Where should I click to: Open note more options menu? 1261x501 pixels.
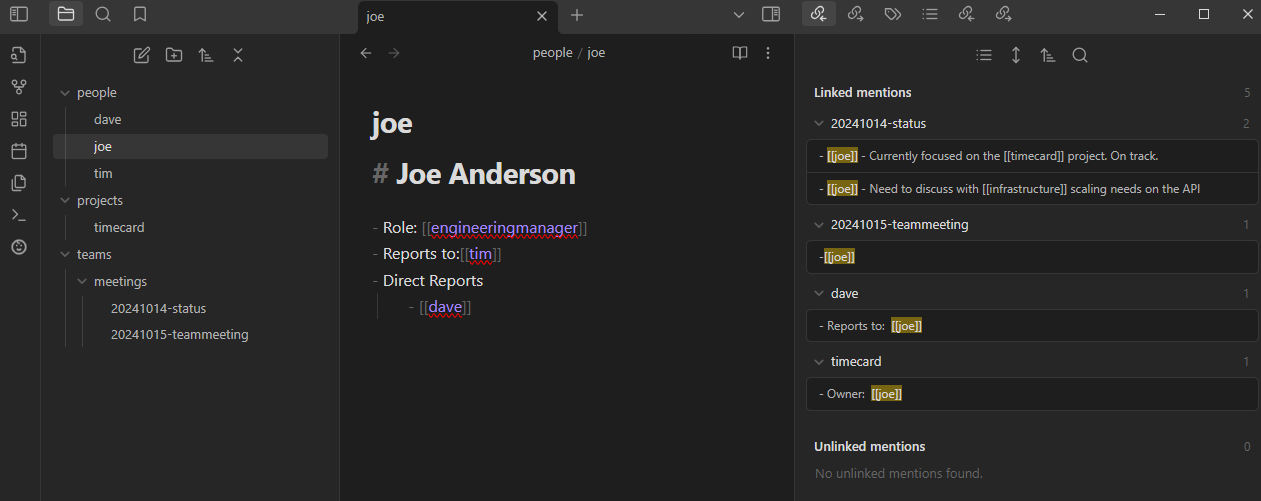[768, 53]
